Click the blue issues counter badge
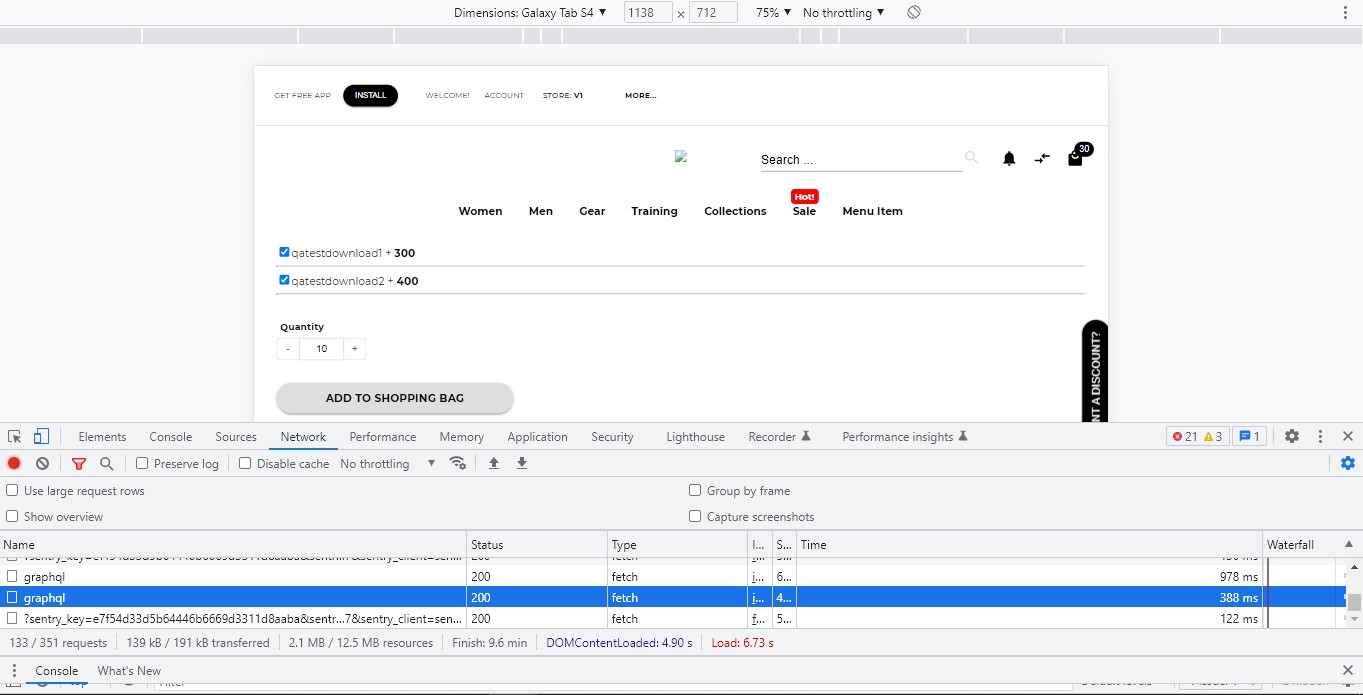Screen dimensions: 1363x695 (1250, 436)
